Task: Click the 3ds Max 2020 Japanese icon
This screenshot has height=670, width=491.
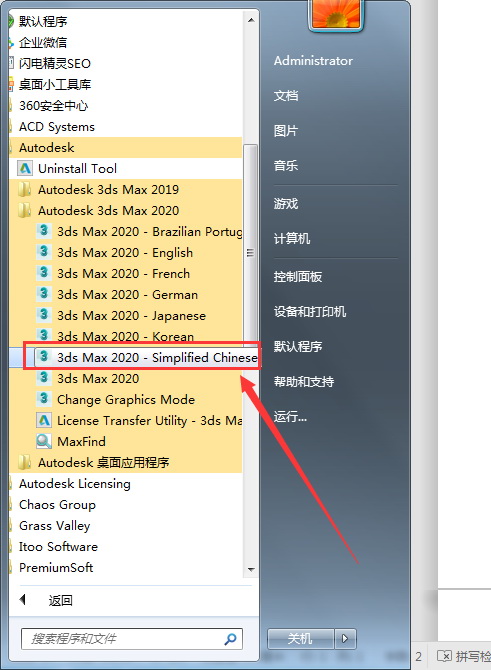Action: 44,314
